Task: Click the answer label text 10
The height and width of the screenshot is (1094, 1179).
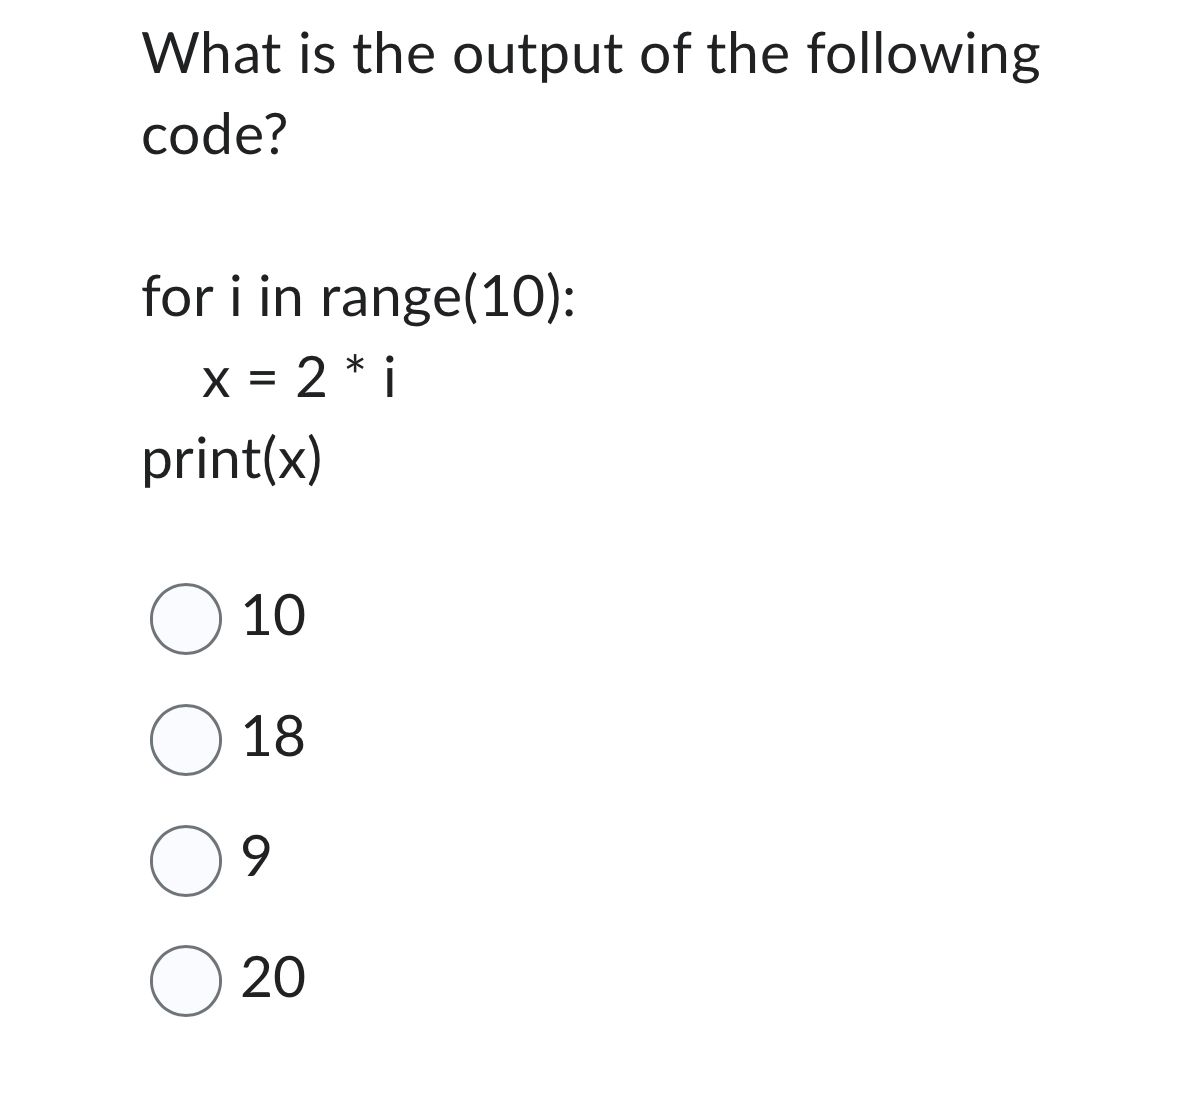Action: pos(272,618)
